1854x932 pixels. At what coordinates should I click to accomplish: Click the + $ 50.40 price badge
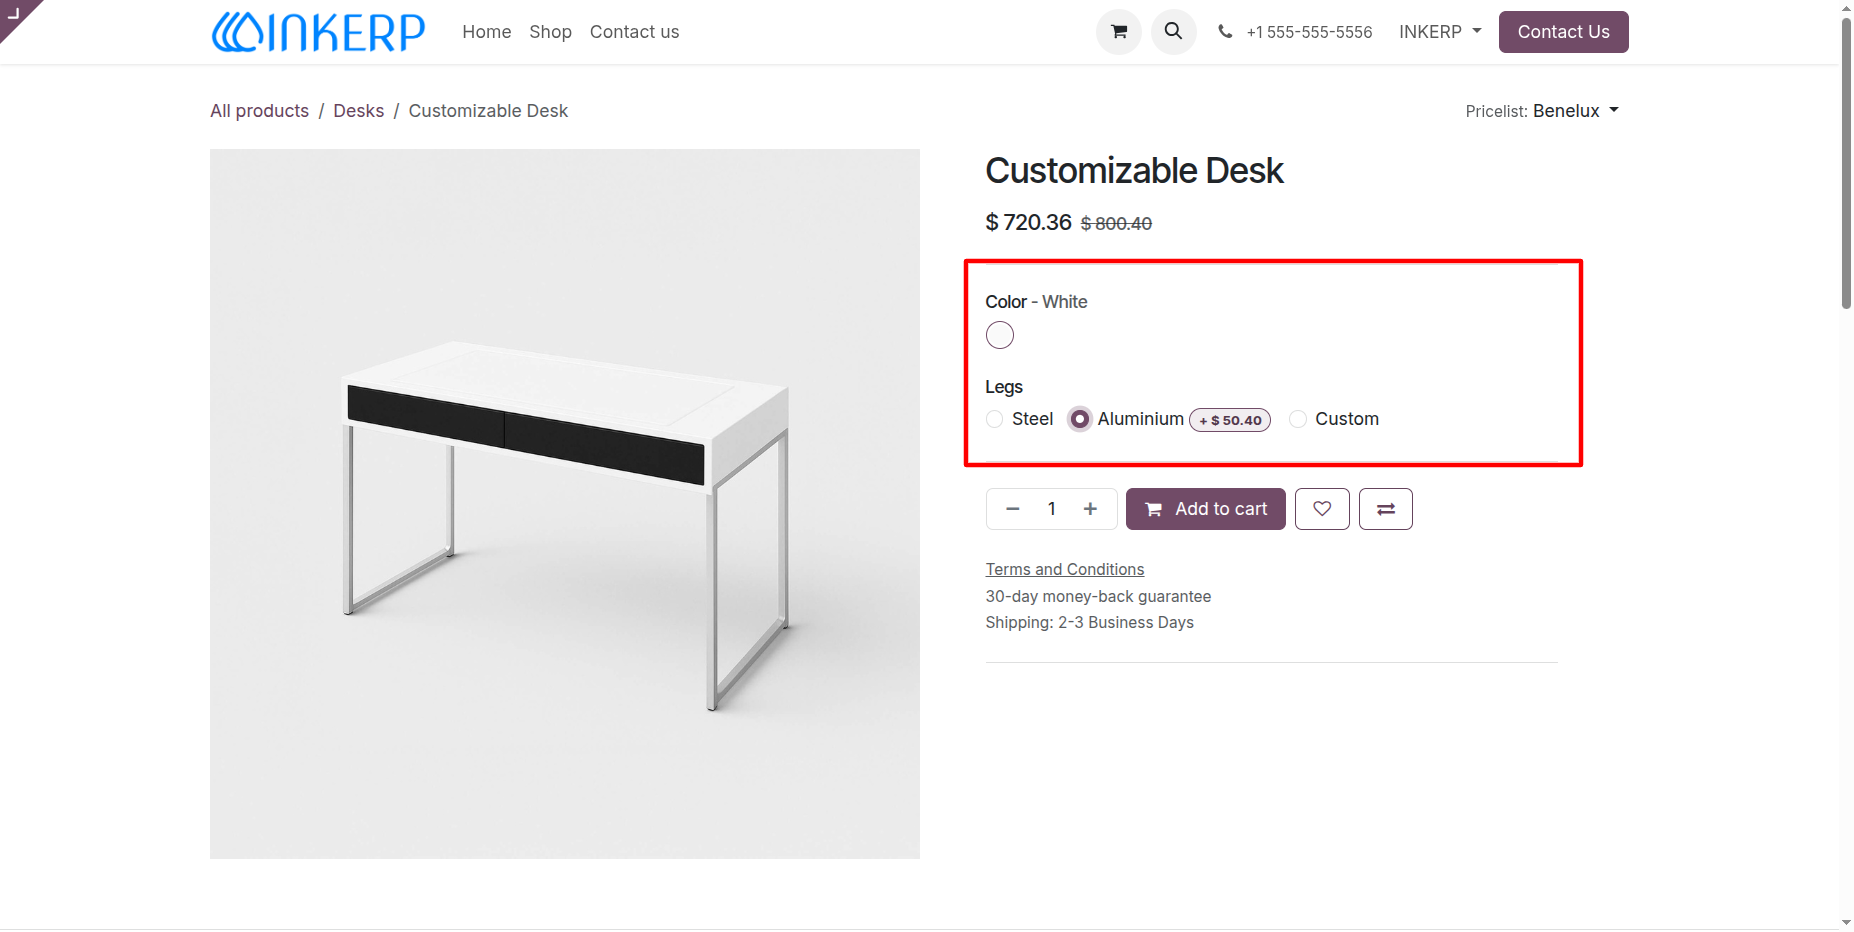[1230, 420]
